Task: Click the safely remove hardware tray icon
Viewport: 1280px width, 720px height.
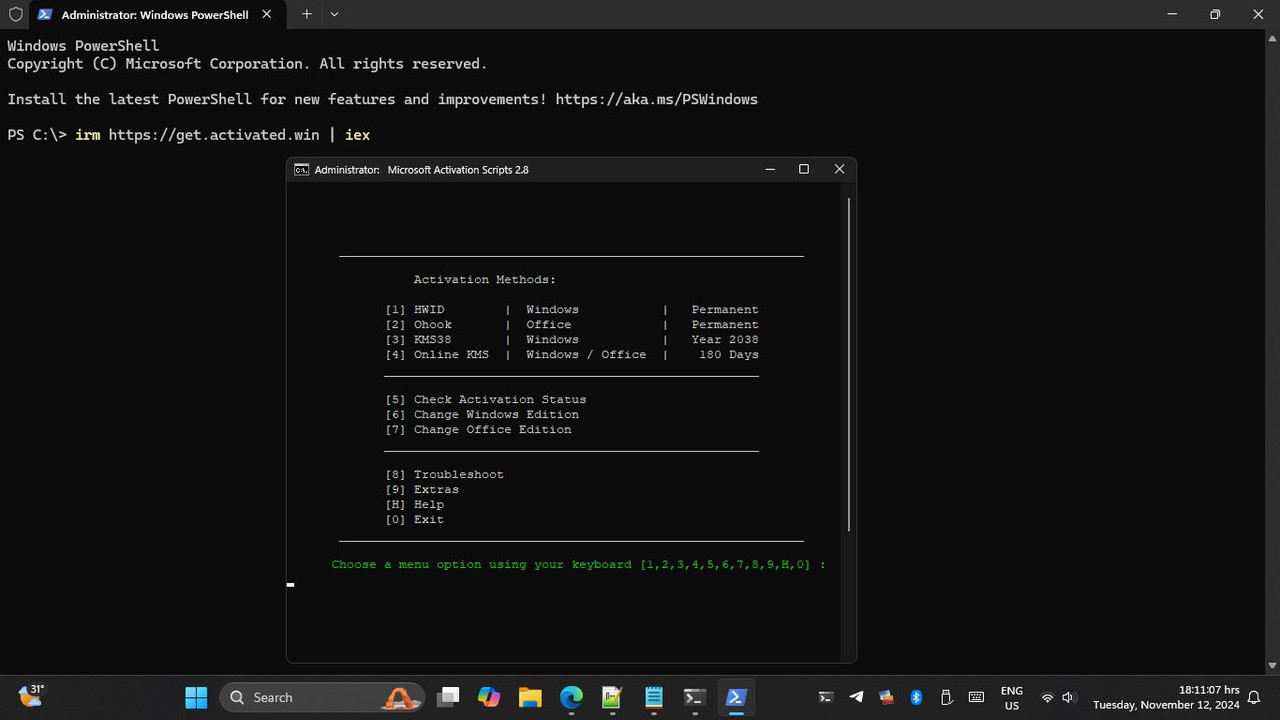Action: [x=946, y=697]
